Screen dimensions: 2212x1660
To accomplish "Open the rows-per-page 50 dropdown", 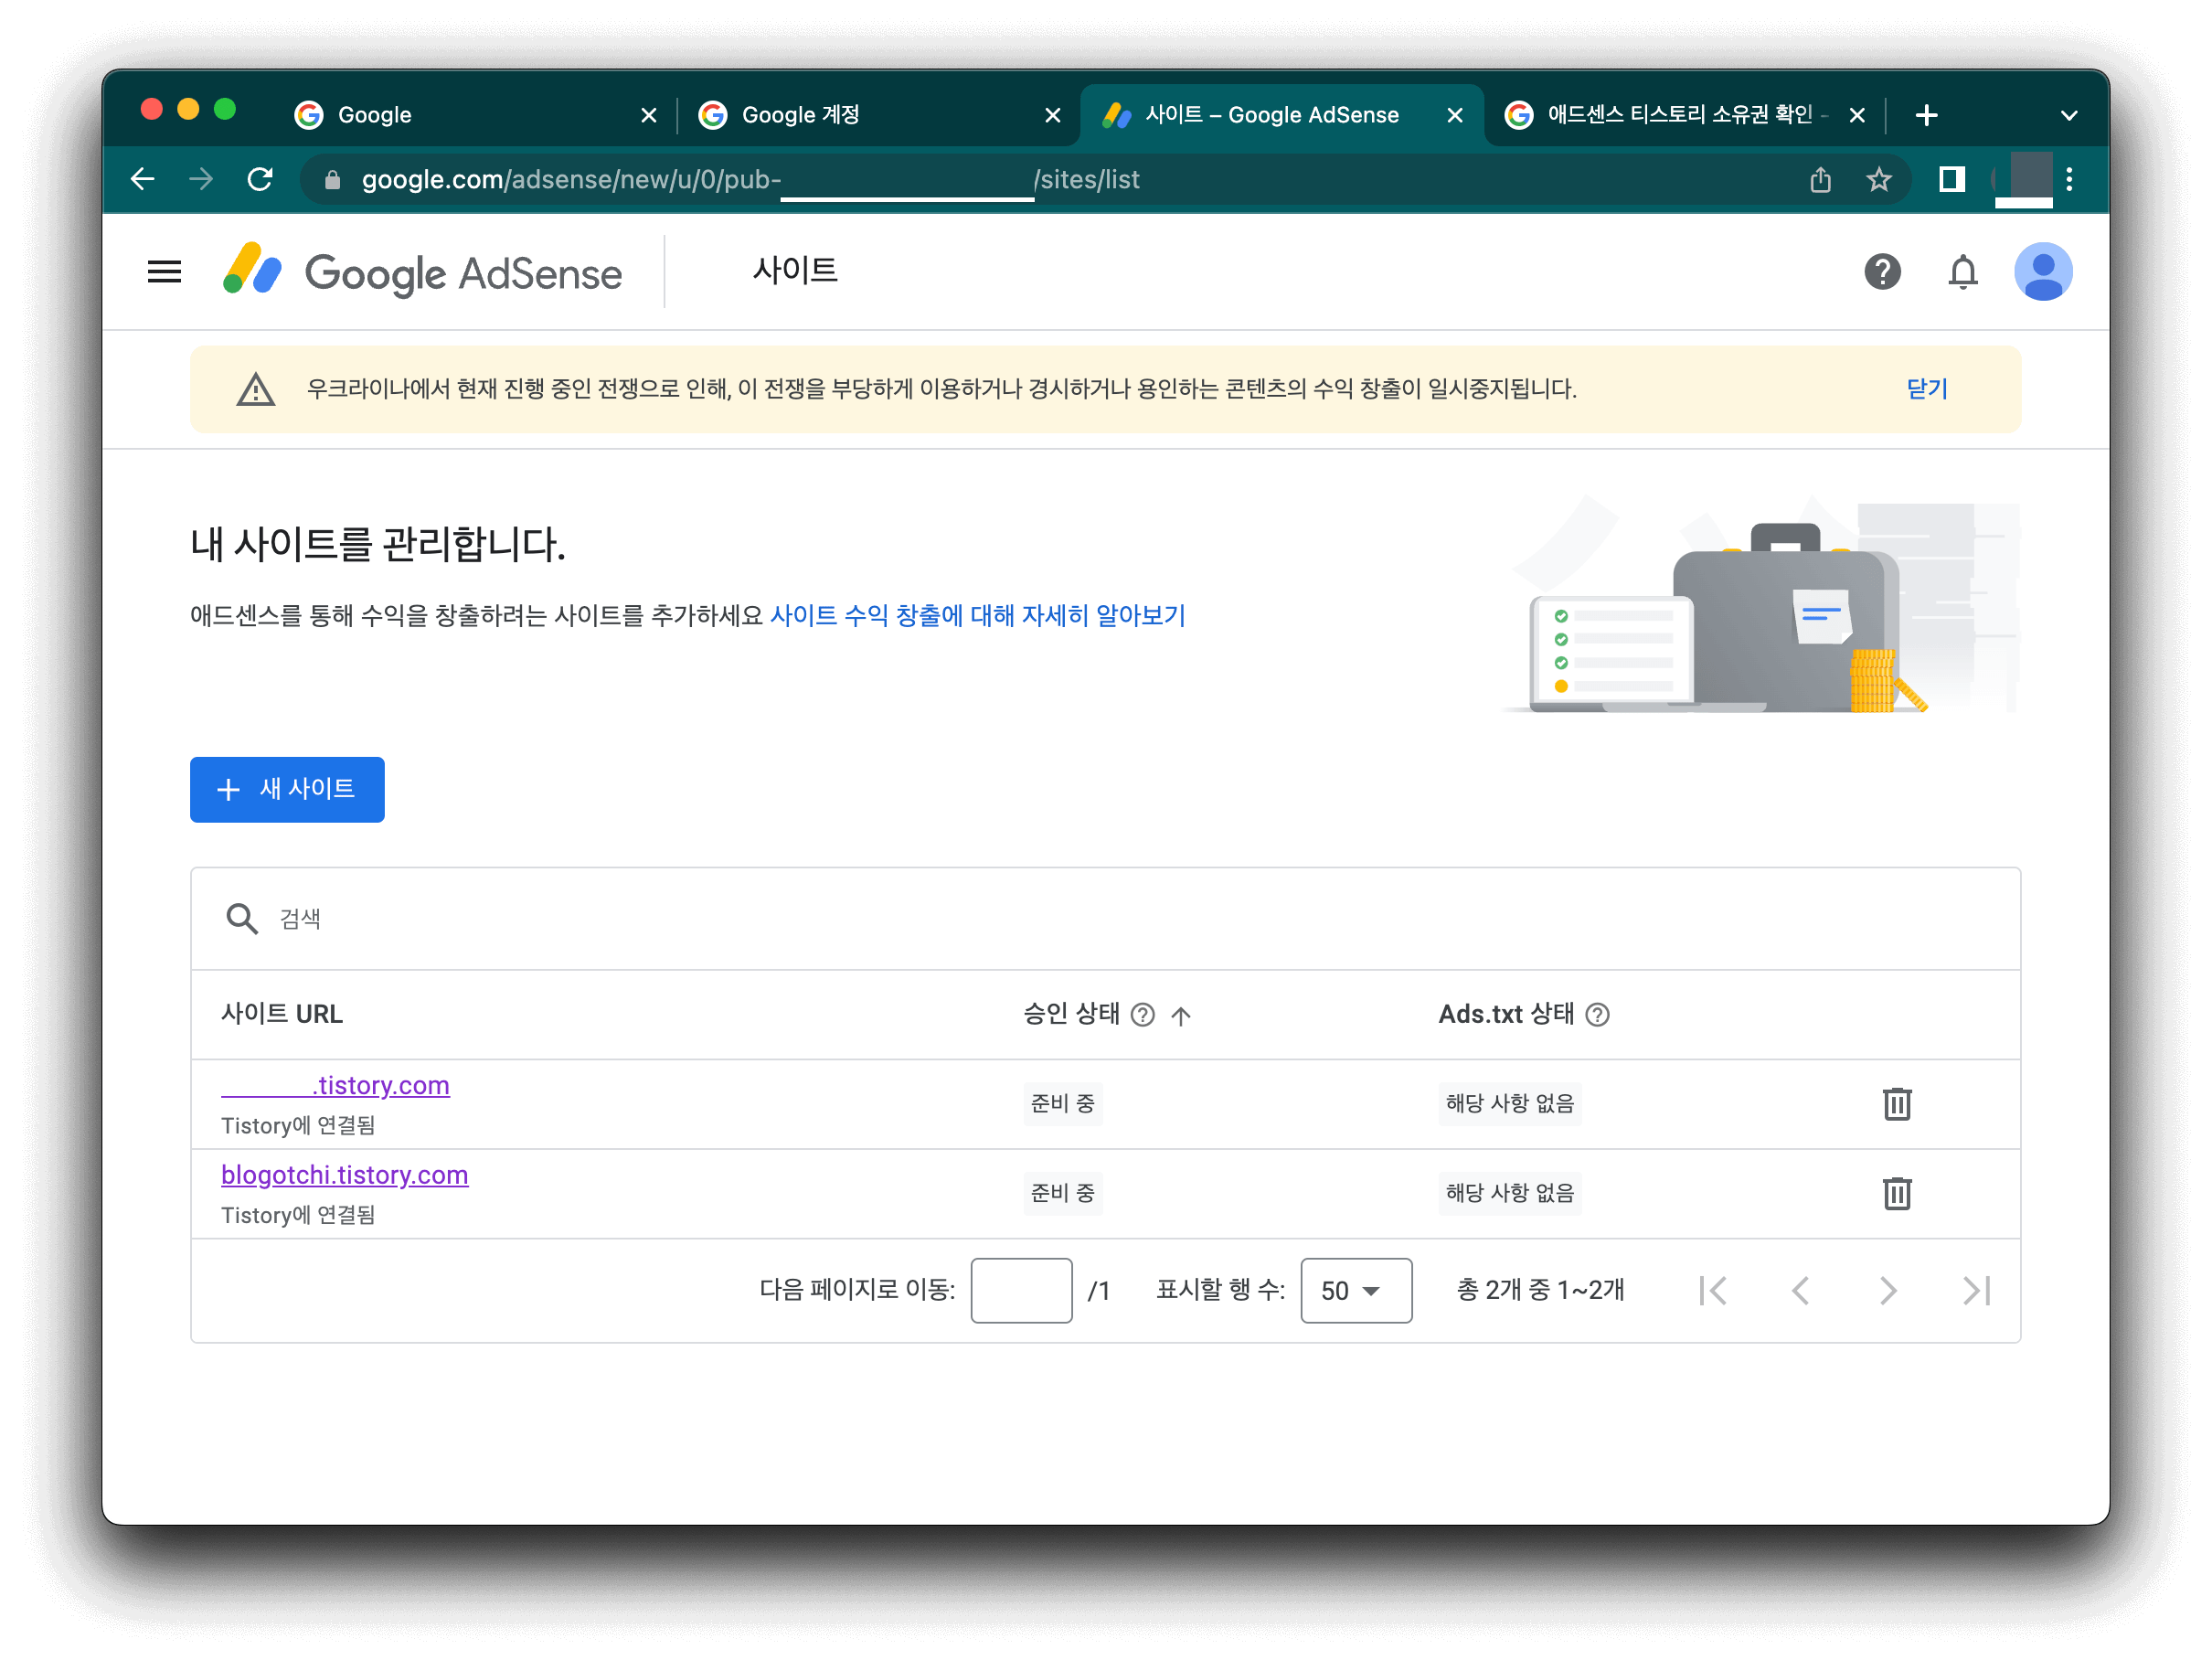I will pyautogui.click(x=1356, y=1290).
